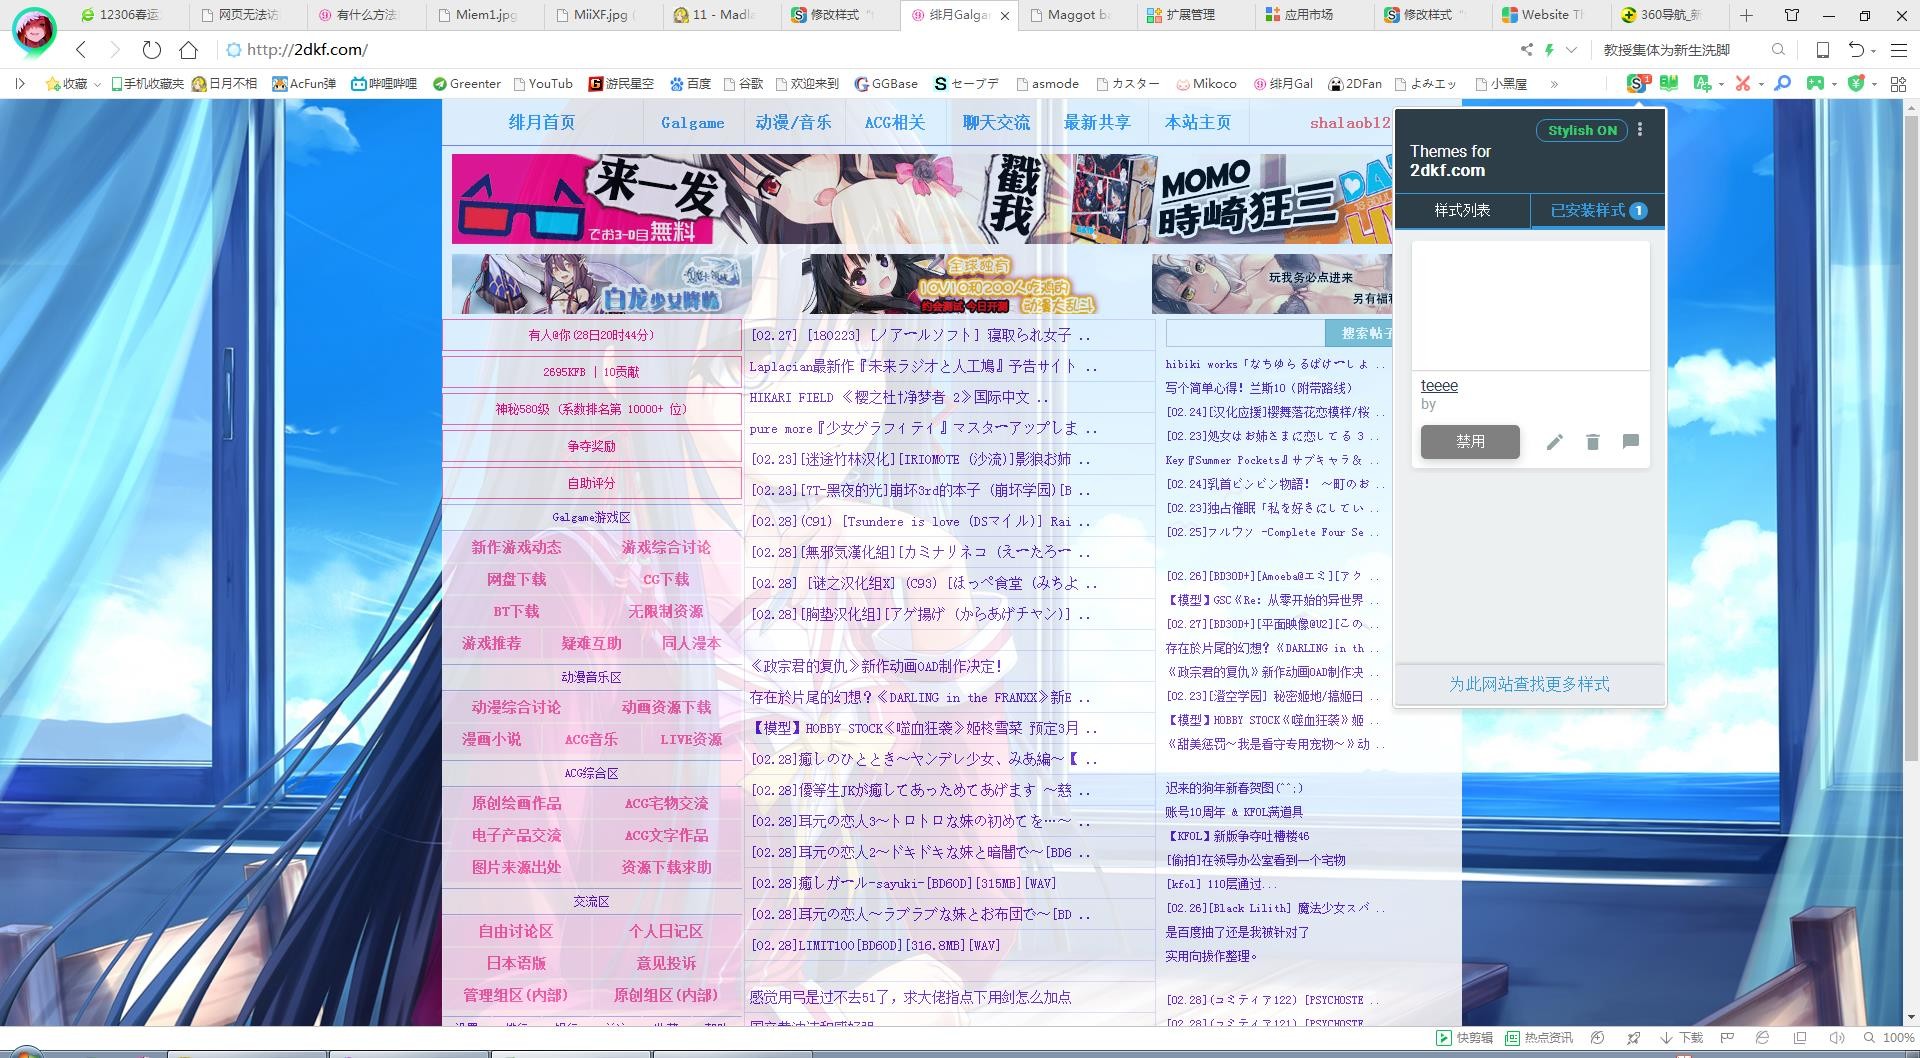Open the Stylish popup three-dot menu
The height and width of the screenshot is (1058, 1920).
click(x=1640, y=130)
